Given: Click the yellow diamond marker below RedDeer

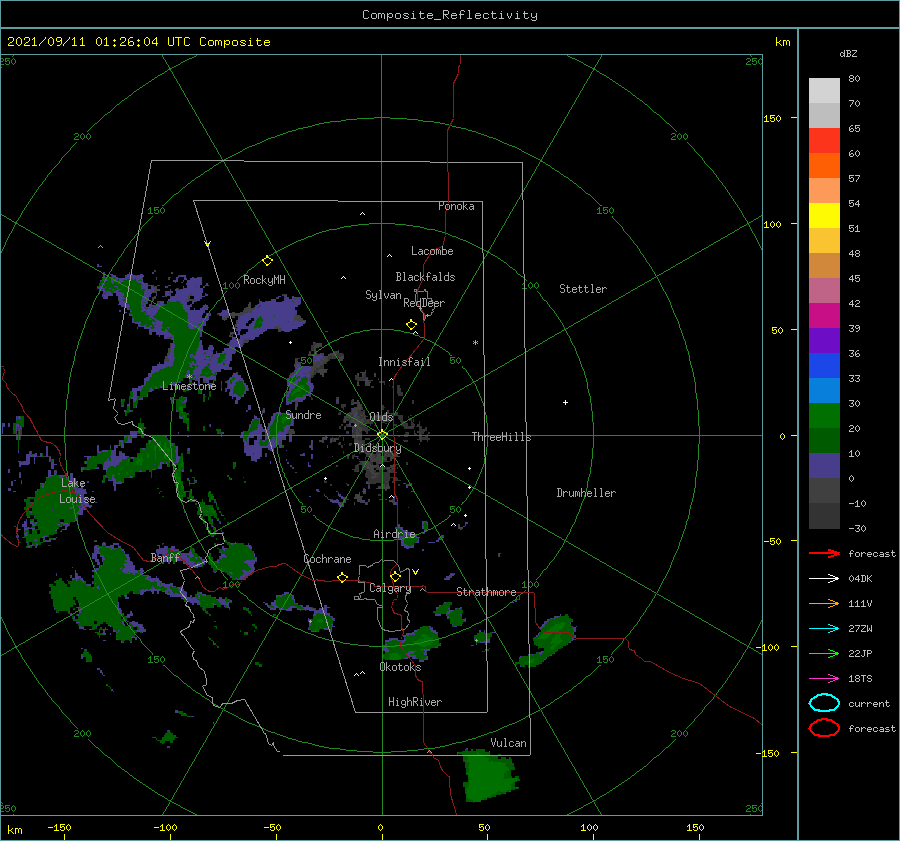Looking at the screenshot, I should [x=412, y=325].
